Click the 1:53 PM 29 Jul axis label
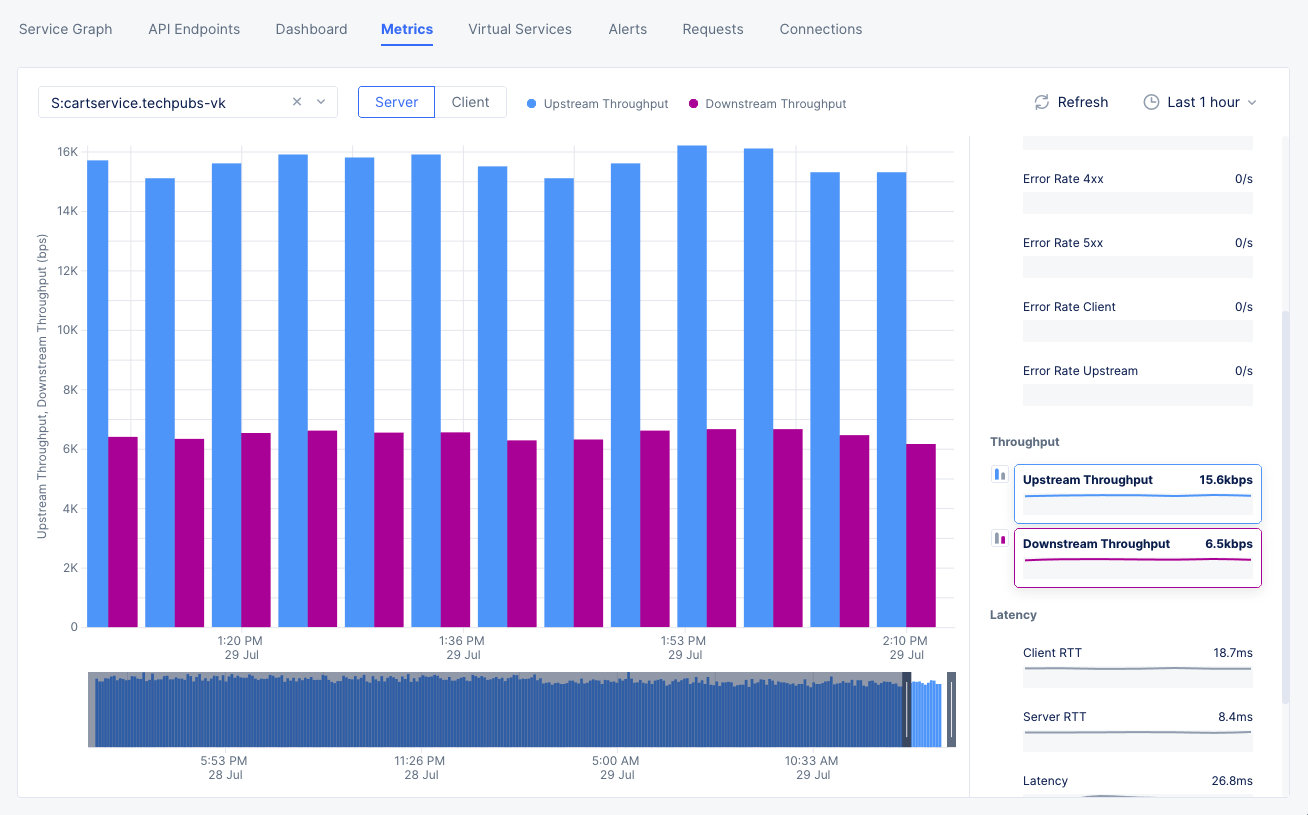 tap(683, 648)
